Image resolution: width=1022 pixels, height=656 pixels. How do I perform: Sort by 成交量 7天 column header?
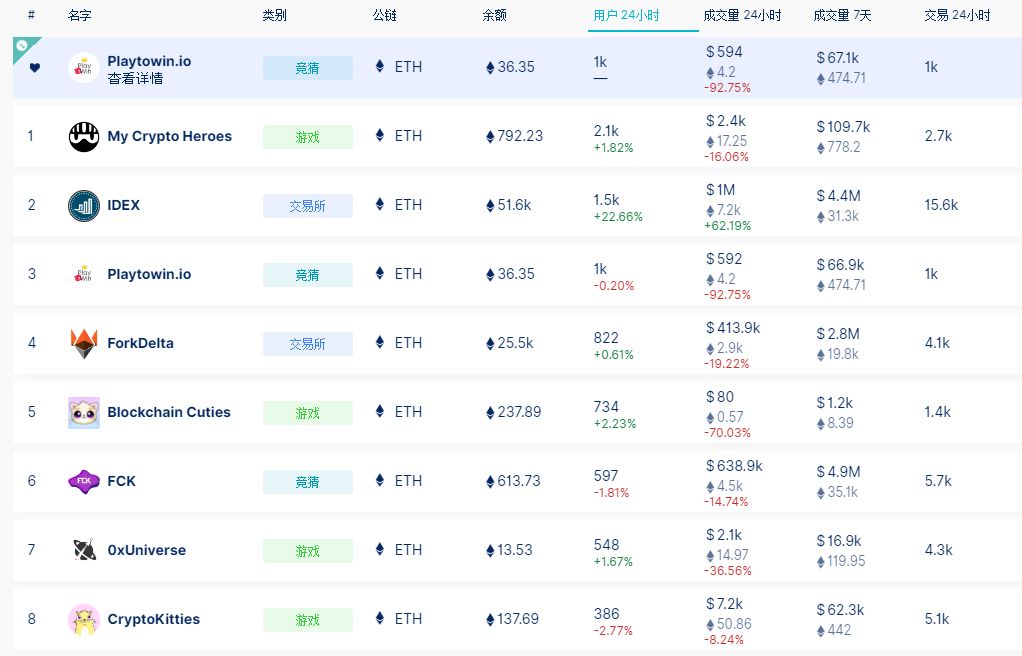842,15
